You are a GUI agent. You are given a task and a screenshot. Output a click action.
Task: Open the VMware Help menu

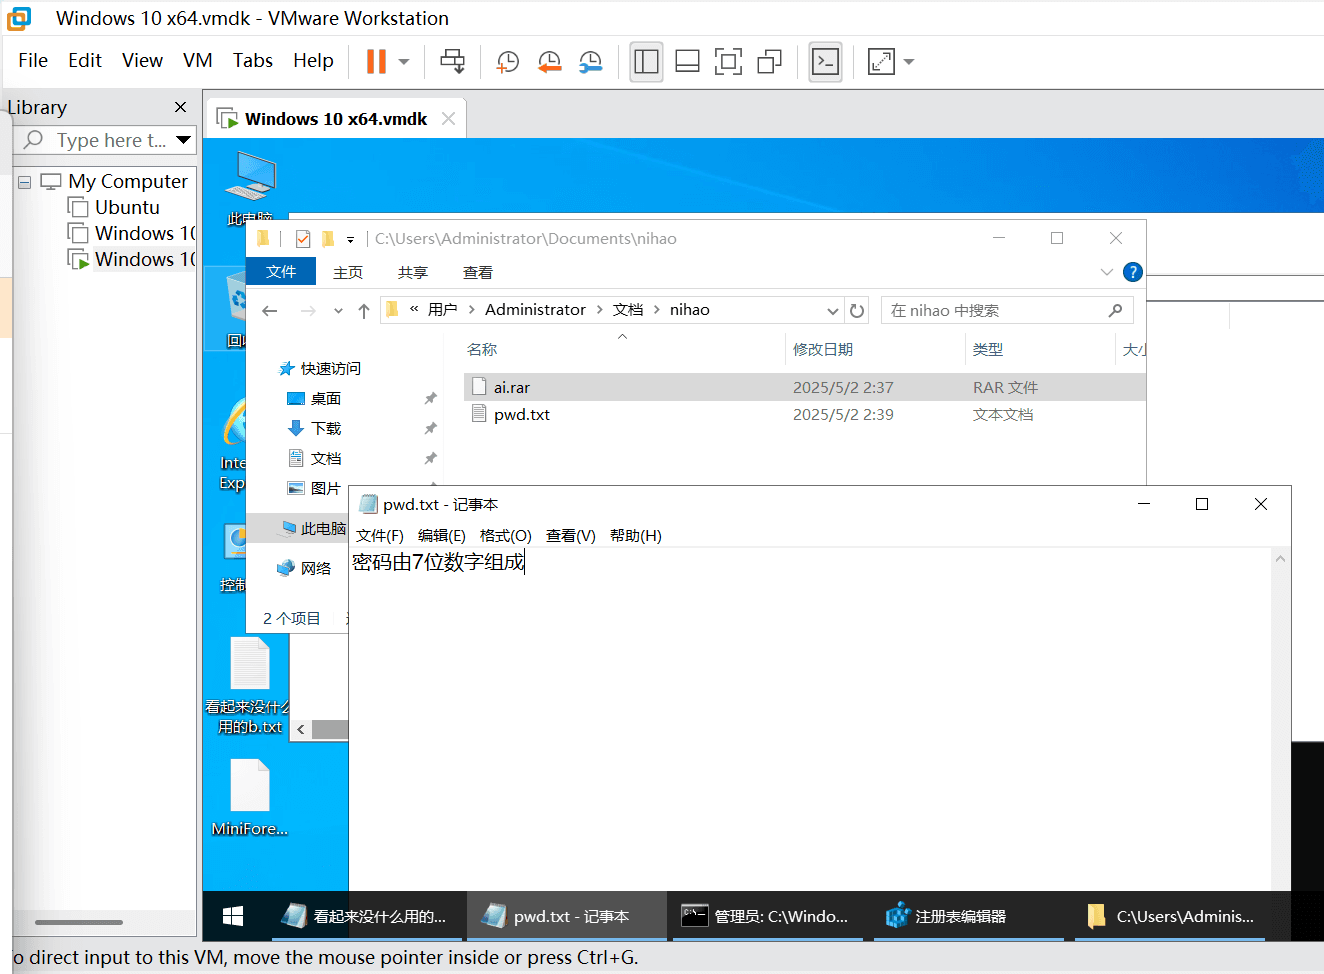(313, 61)
